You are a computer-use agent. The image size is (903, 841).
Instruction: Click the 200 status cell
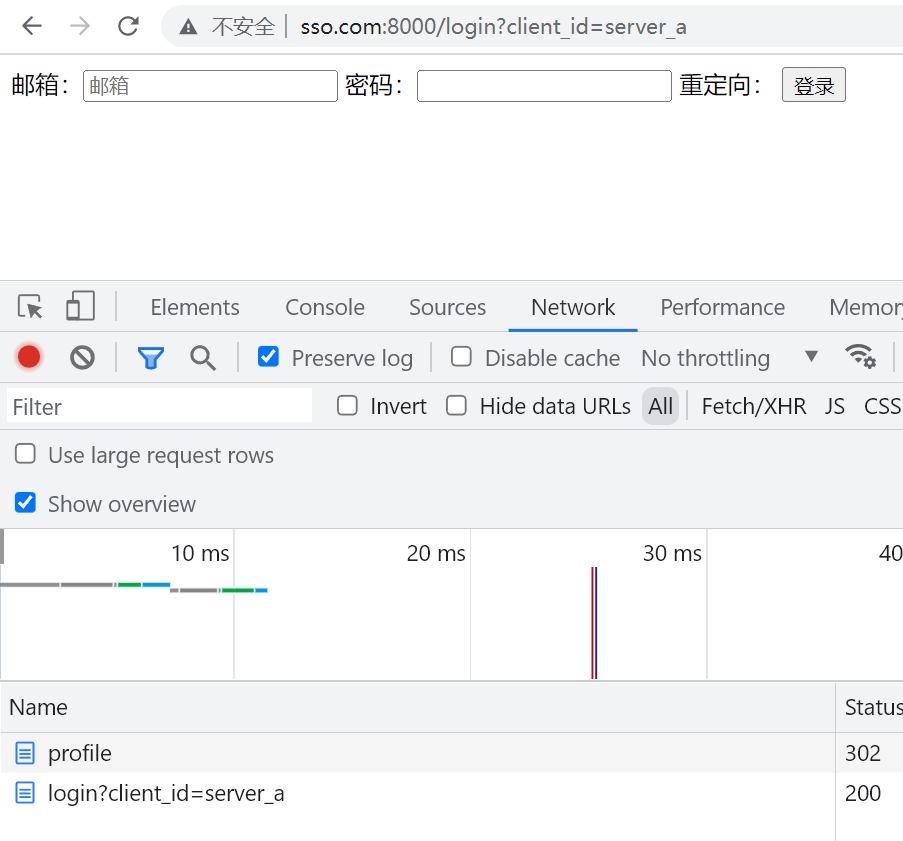(863, 793)
